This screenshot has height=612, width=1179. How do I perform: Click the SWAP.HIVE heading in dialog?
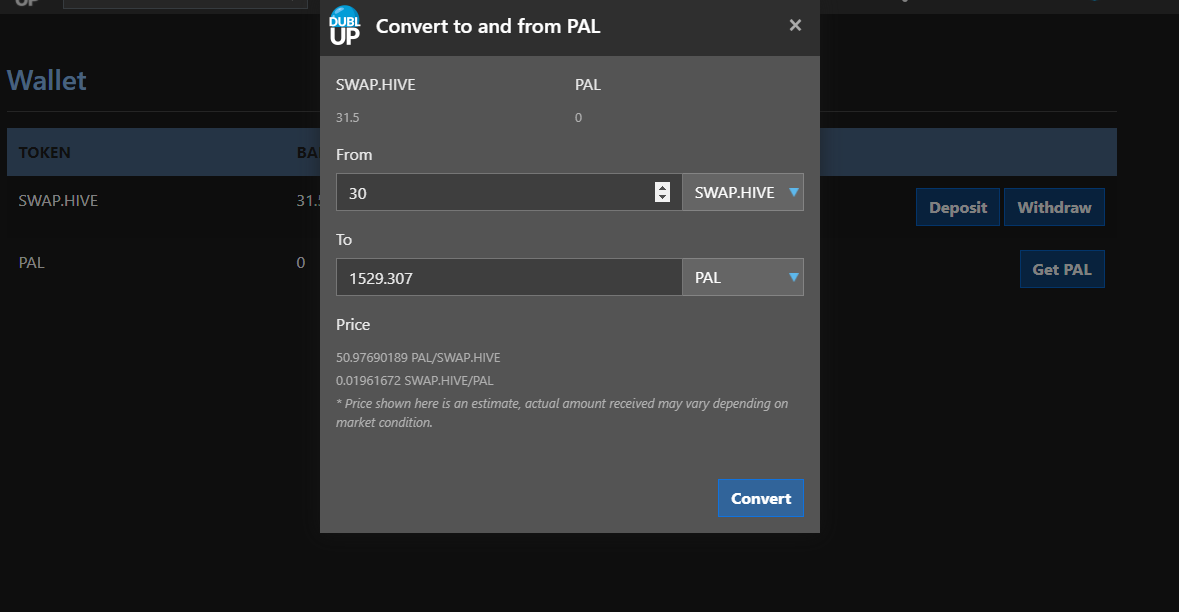tap(376, 84)
